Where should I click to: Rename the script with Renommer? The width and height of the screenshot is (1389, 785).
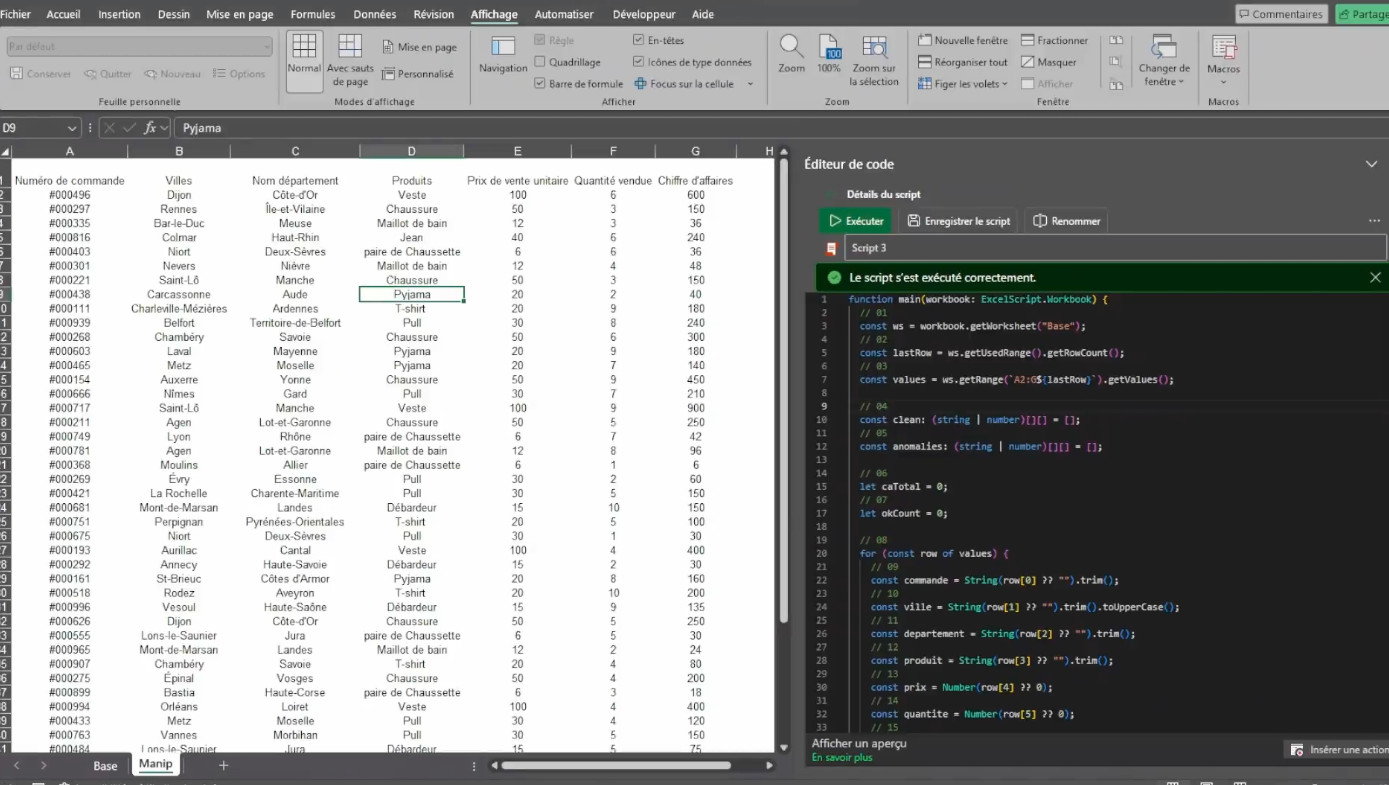[x=1067, y=221]
